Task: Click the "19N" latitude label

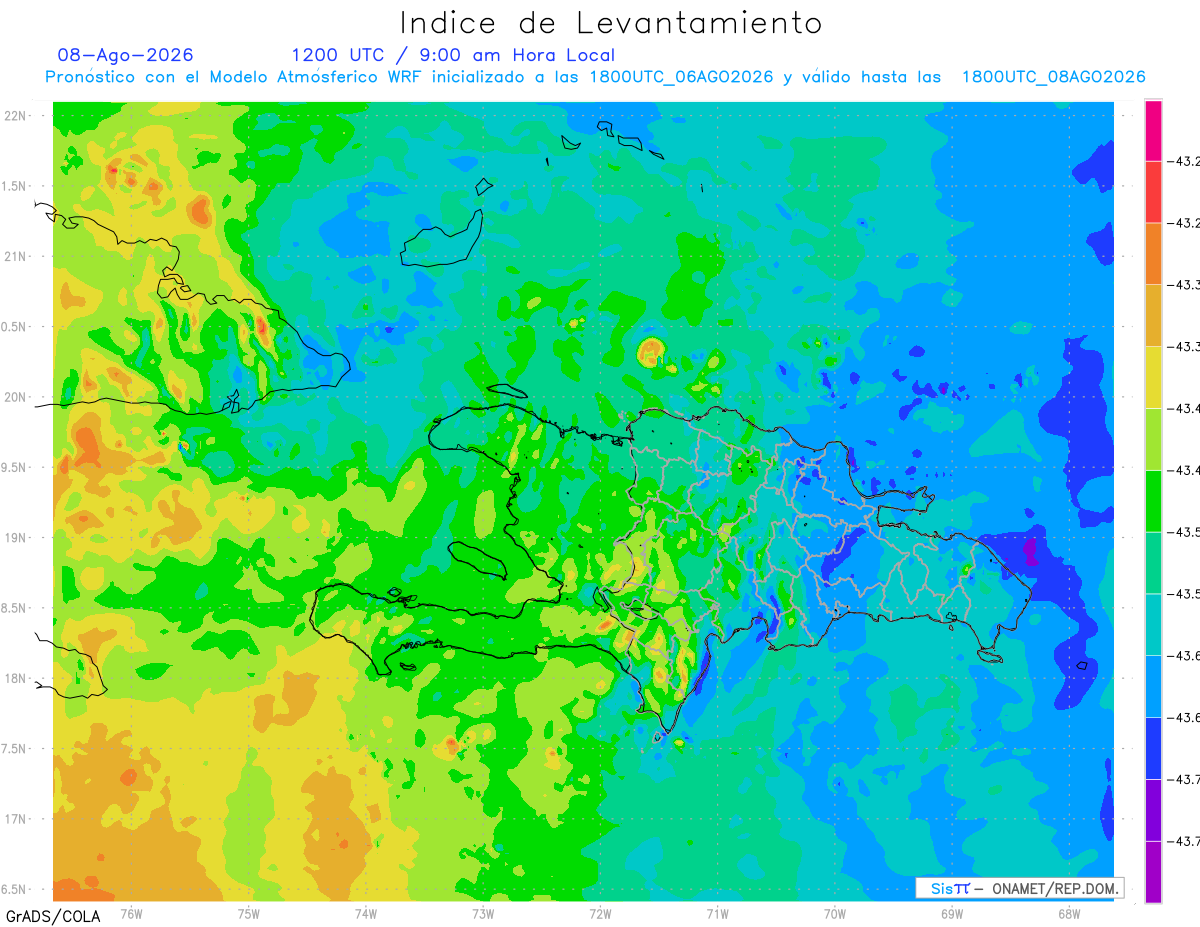Action: point(15,537)
